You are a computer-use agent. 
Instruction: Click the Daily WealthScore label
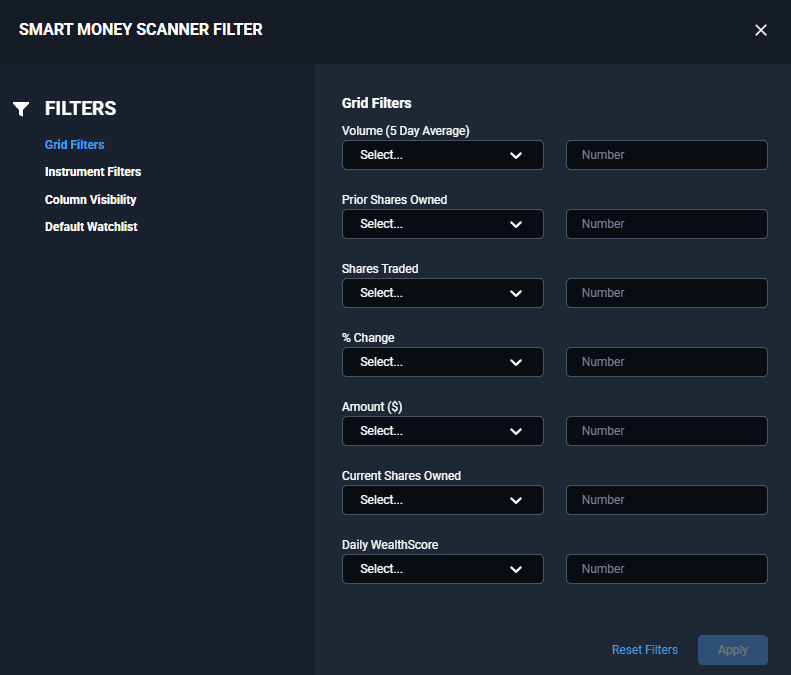[390, 545]
